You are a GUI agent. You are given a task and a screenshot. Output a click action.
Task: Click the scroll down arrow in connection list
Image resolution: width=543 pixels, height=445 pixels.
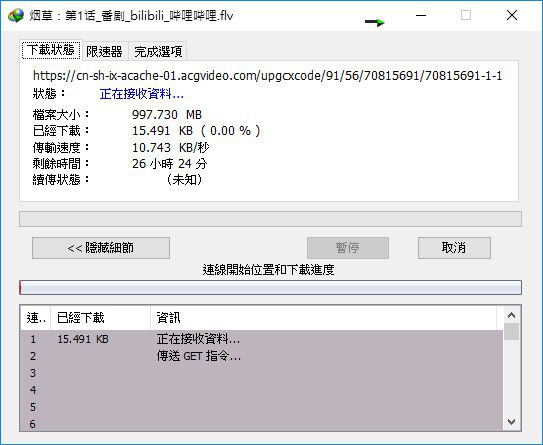511,421
